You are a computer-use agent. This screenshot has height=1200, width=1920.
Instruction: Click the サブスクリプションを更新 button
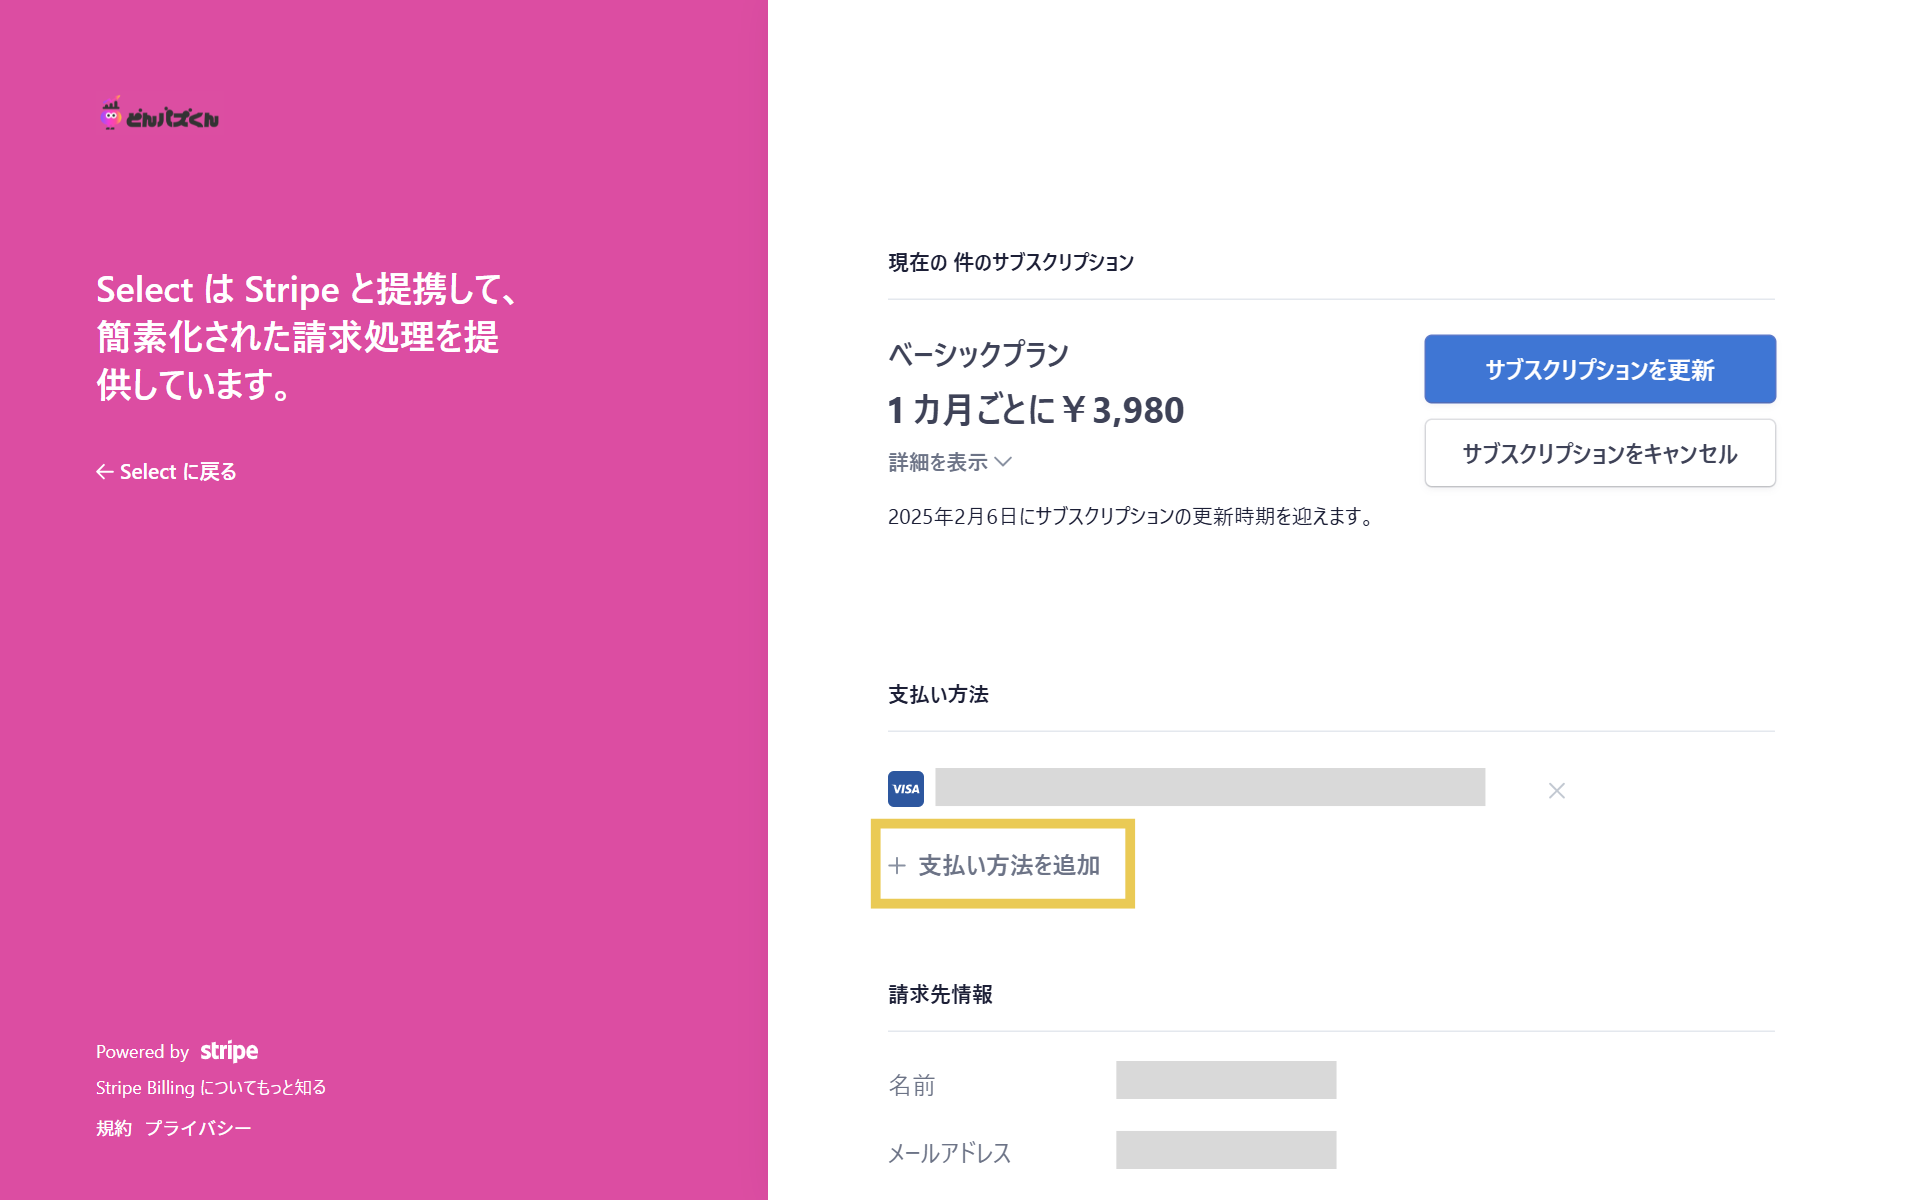point(1599,369)
